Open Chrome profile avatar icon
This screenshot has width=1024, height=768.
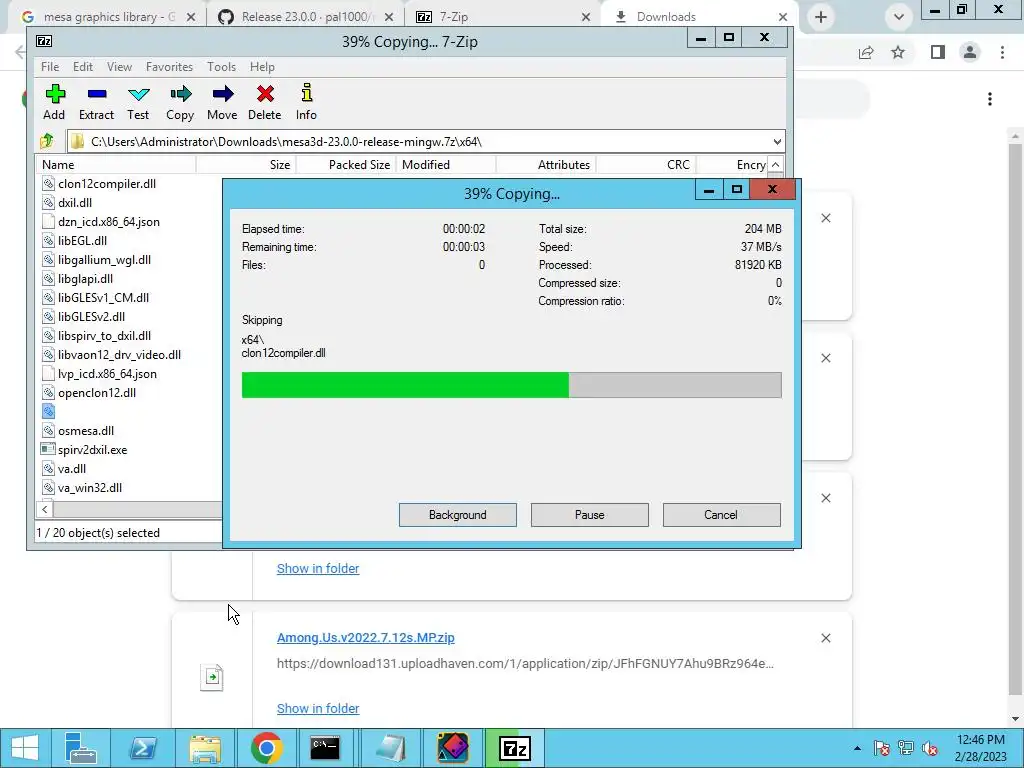pos(970,52)
